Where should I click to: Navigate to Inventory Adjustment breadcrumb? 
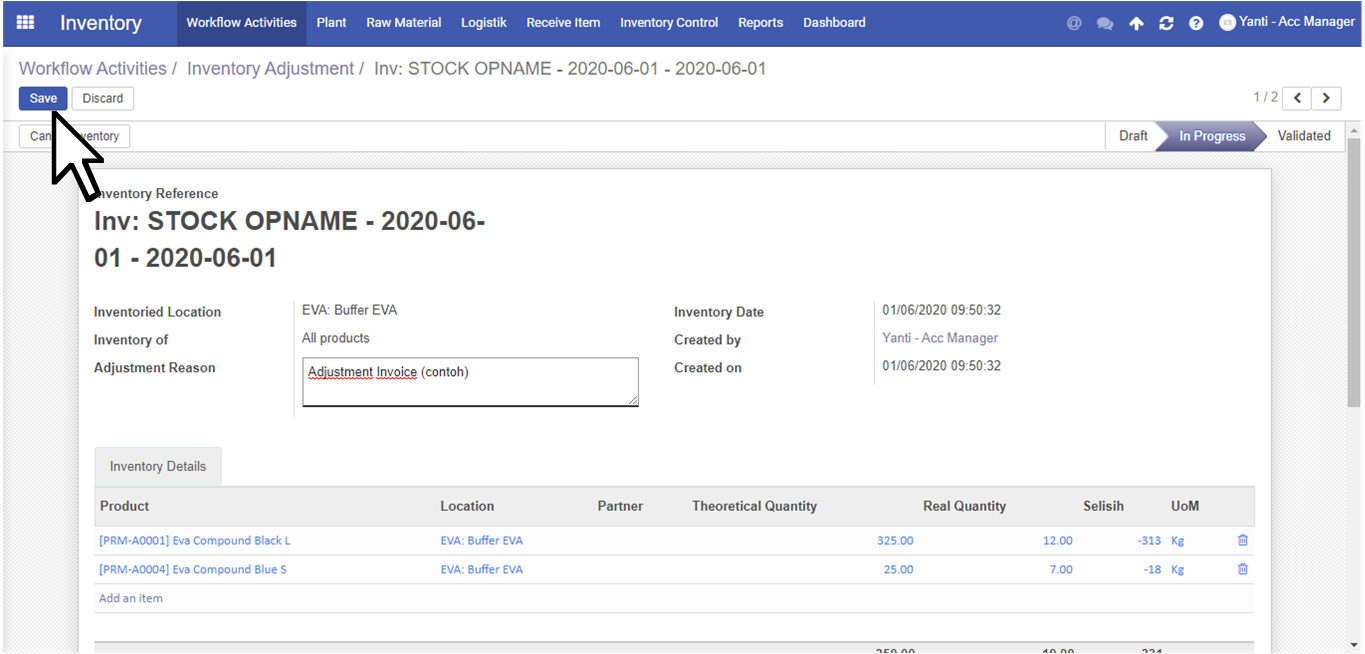point(270,69)
